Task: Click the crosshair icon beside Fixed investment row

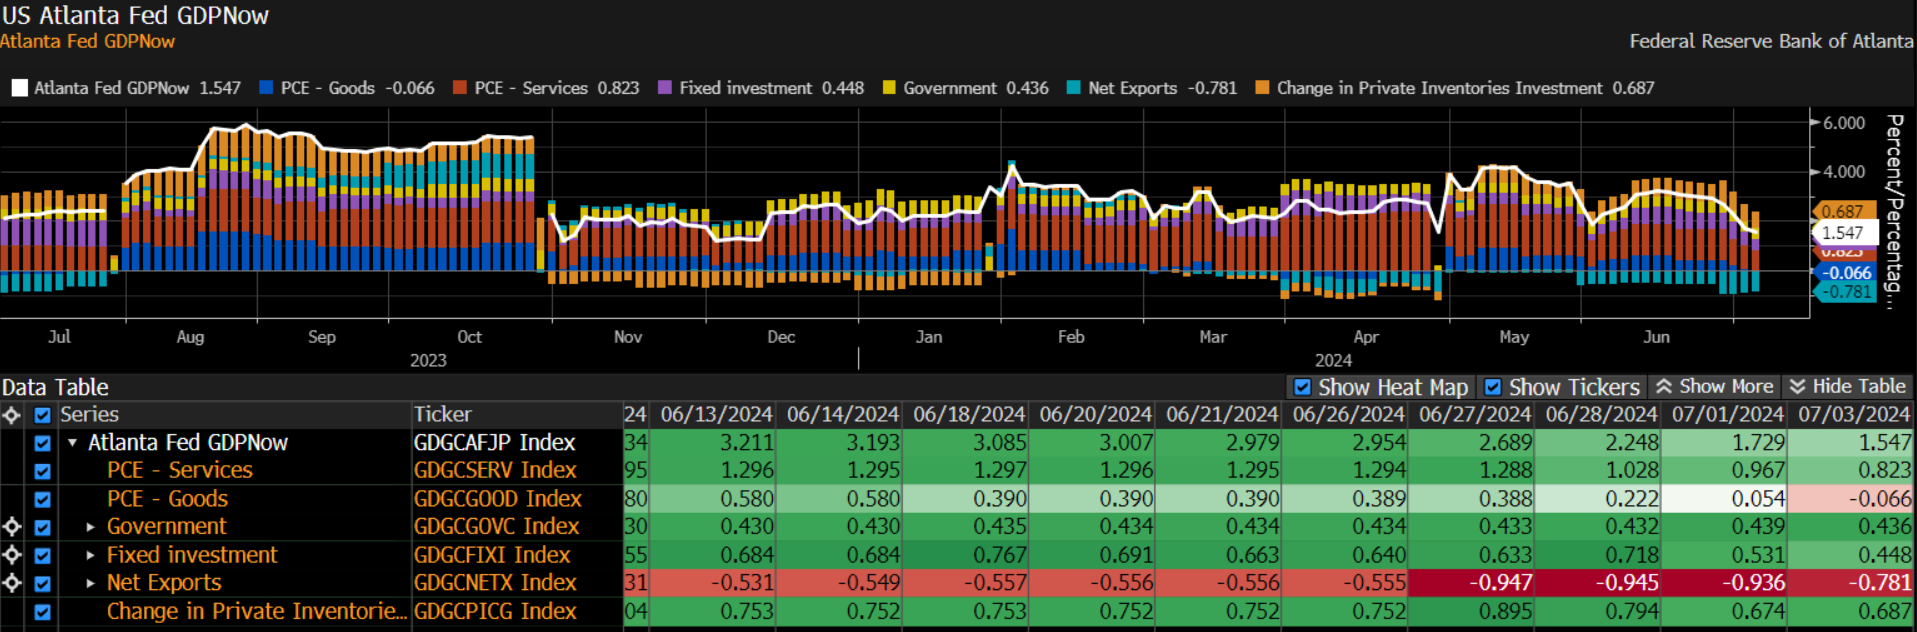Action: (12, 555)
